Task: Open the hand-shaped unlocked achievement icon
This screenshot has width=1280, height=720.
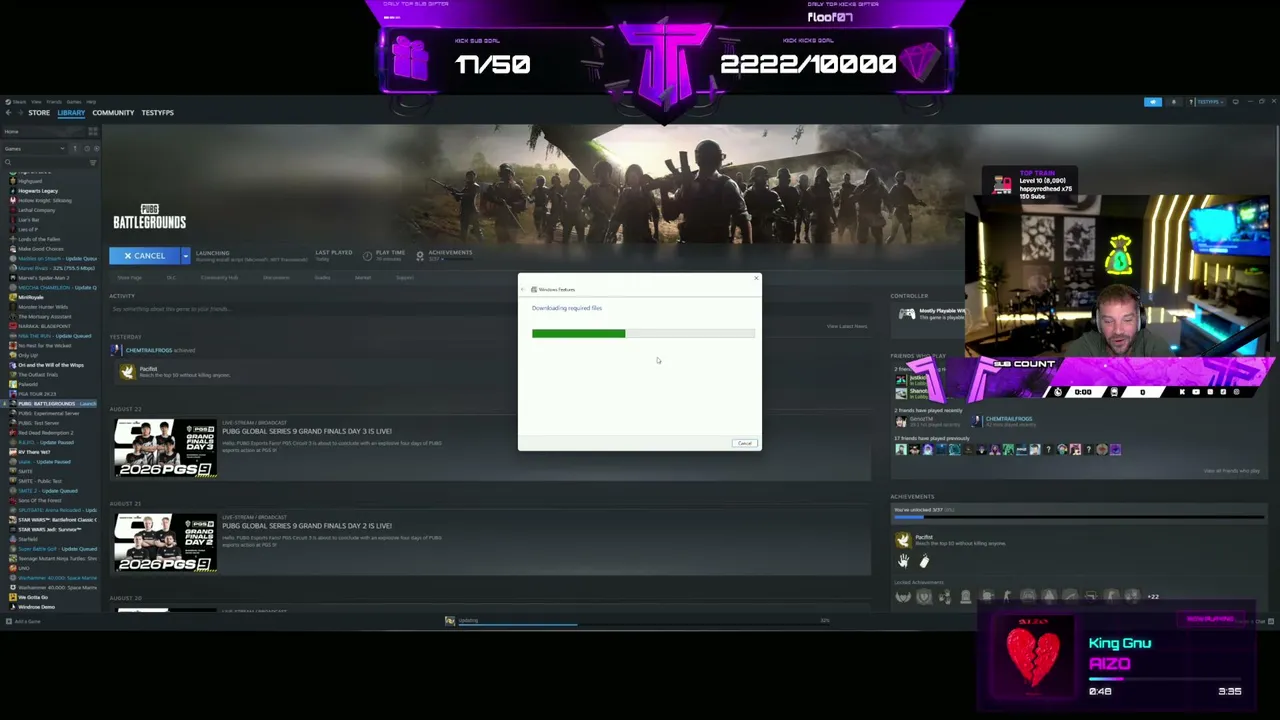Action: coord(903,562)
